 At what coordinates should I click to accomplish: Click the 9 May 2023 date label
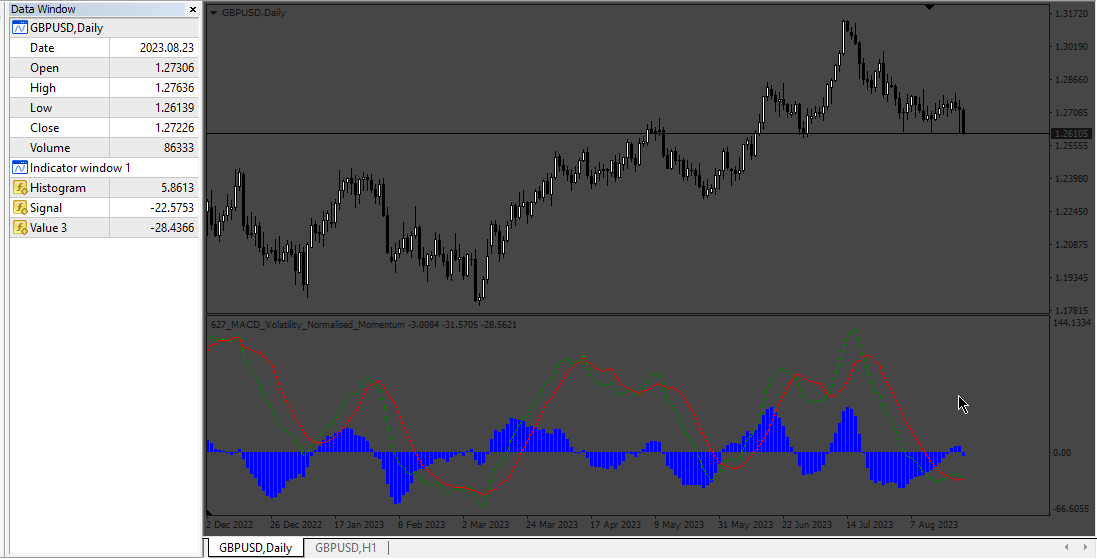point(679,524)
